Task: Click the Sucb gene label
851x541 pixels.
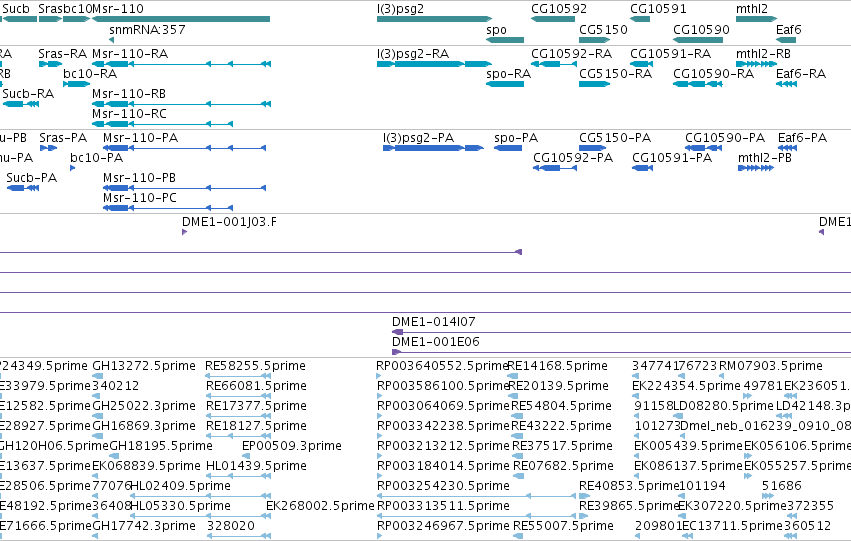Action: (16, 9)
